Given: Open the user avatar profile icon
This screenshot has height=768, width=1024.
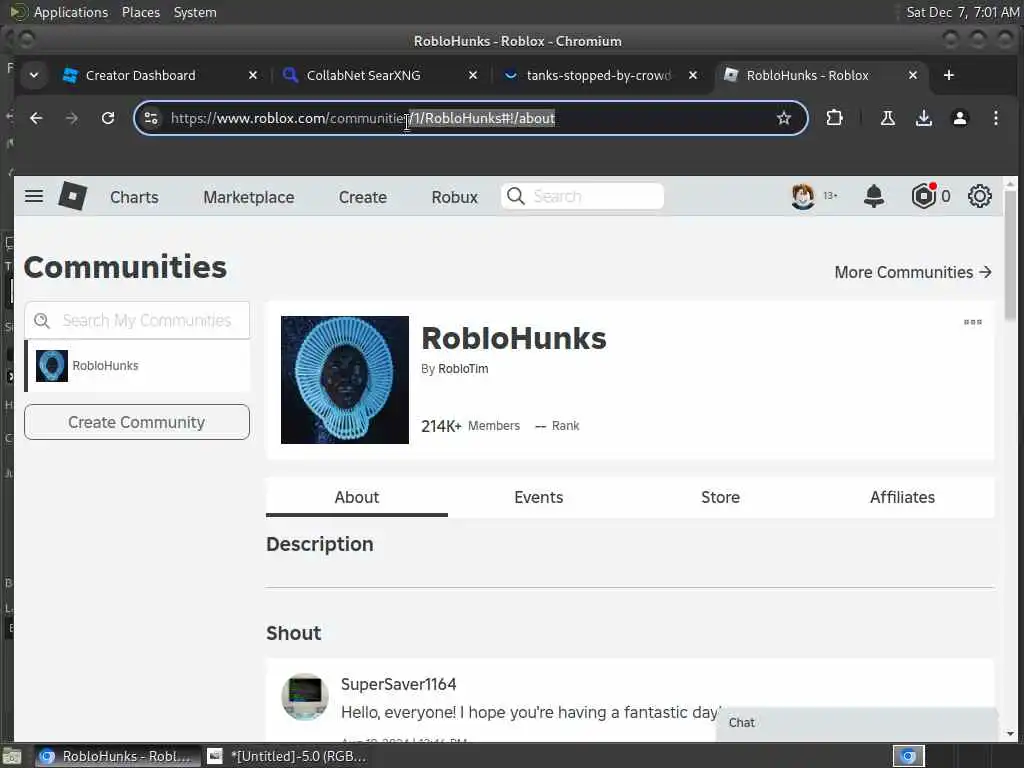Looking at the screenshot, I should click(803, 196).
